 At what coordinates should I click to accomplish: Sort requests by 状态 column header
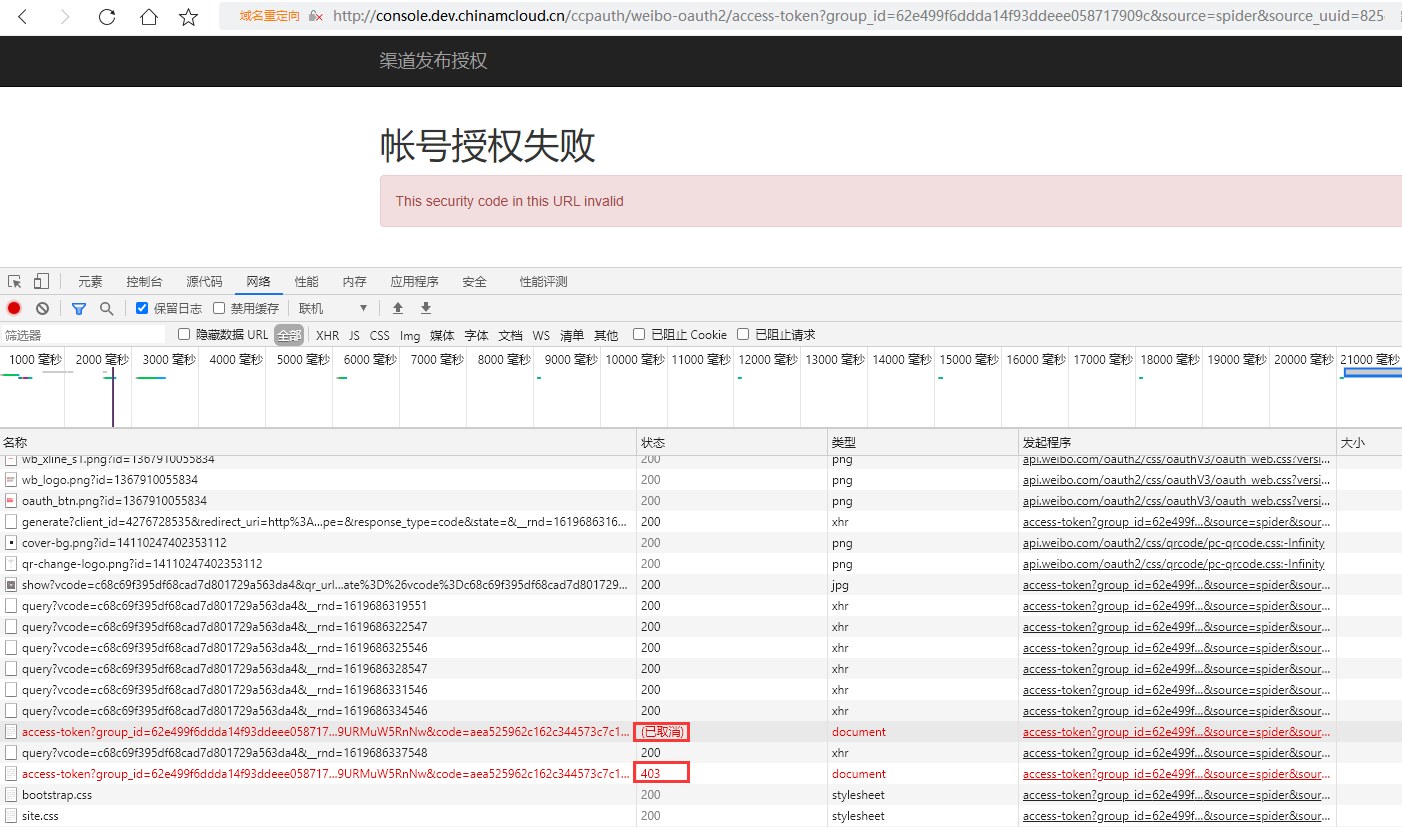(653, 443)
